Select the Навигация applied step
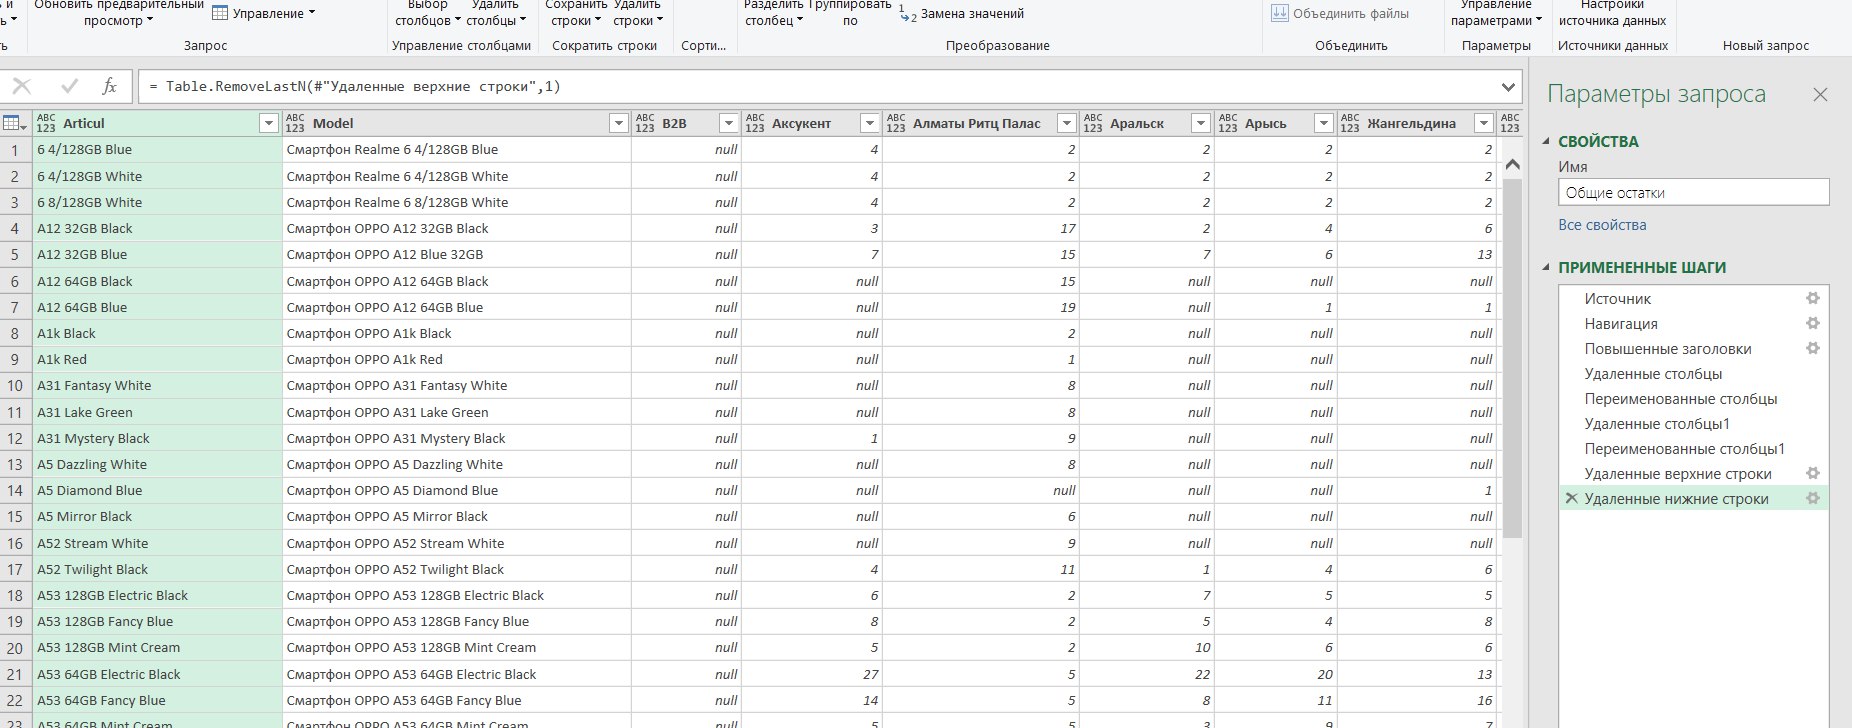 point(1621,323)
